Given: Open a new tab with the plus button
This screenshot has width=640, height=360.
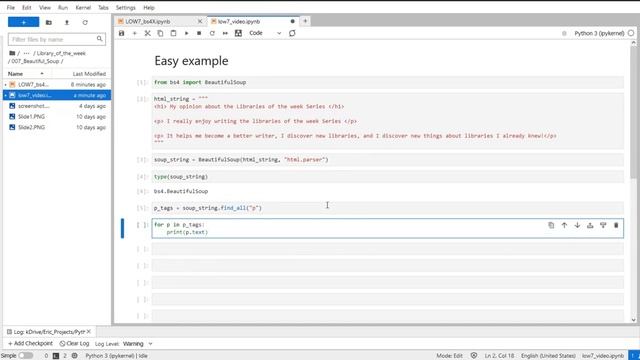Looking at the screenshot, I should coord(305,21).
